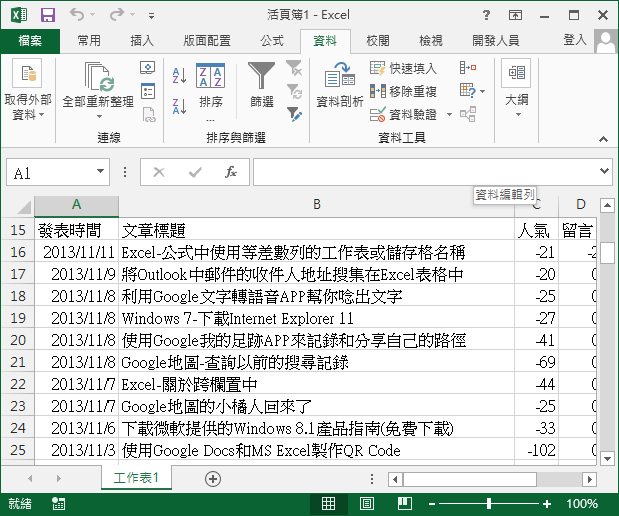Open ribbon display options
The height and width of the screenshot is (516, 619).
[x=515, y=15]
